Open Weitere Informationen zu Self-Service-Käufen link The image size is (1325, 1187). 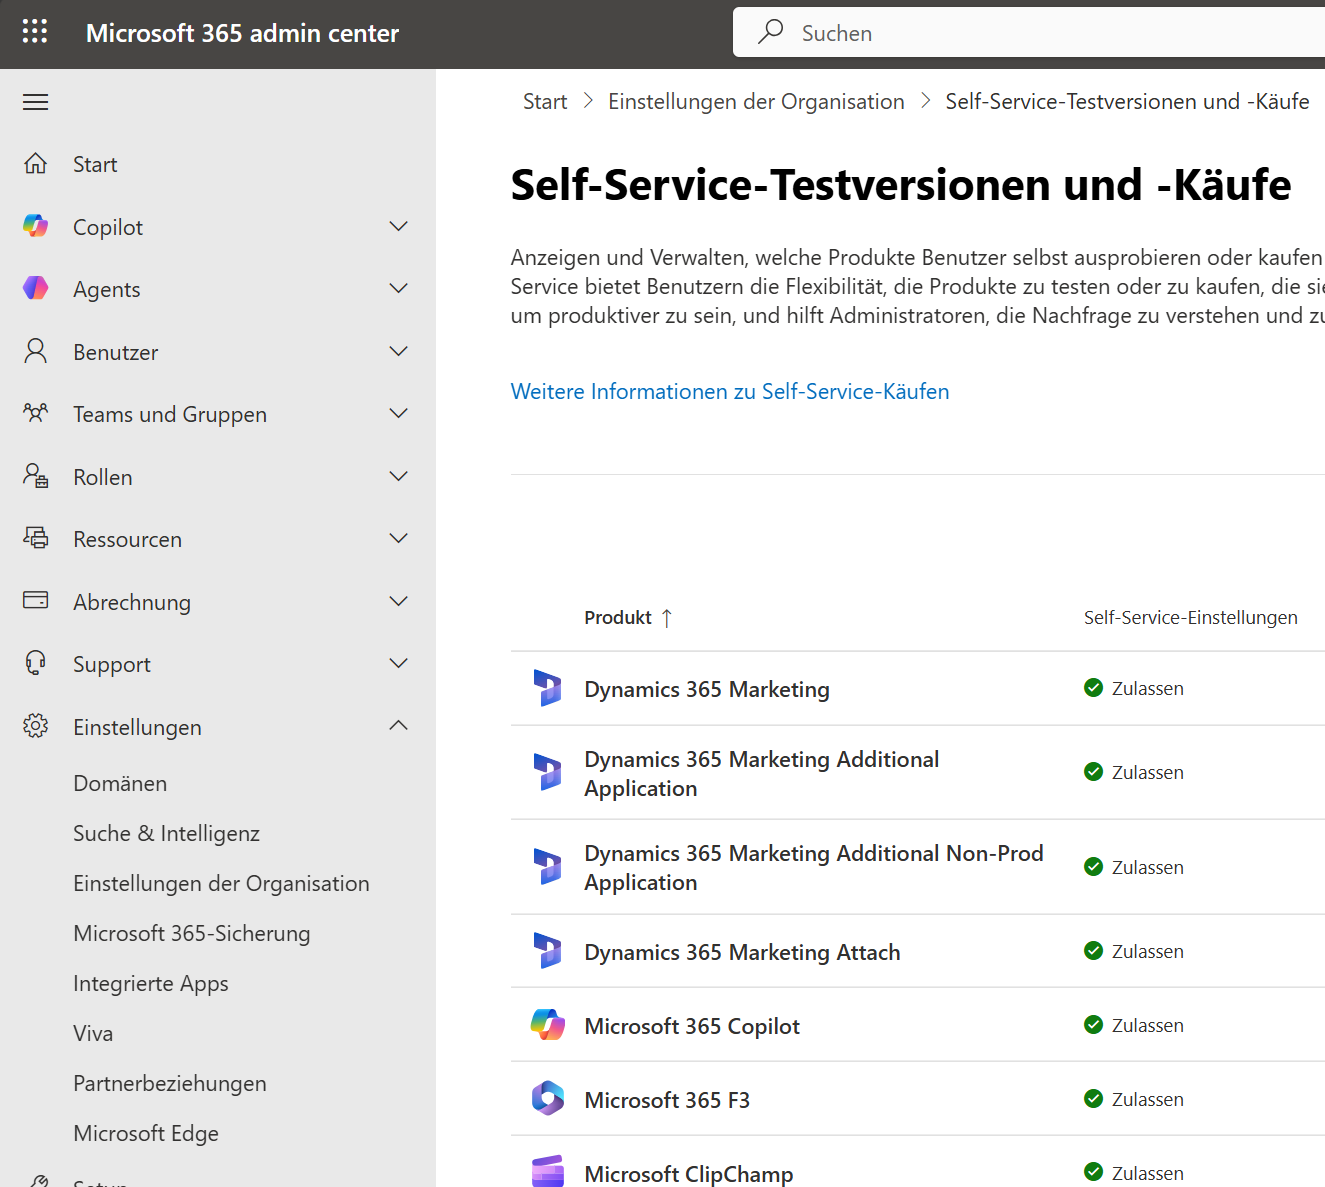point(730,391)
